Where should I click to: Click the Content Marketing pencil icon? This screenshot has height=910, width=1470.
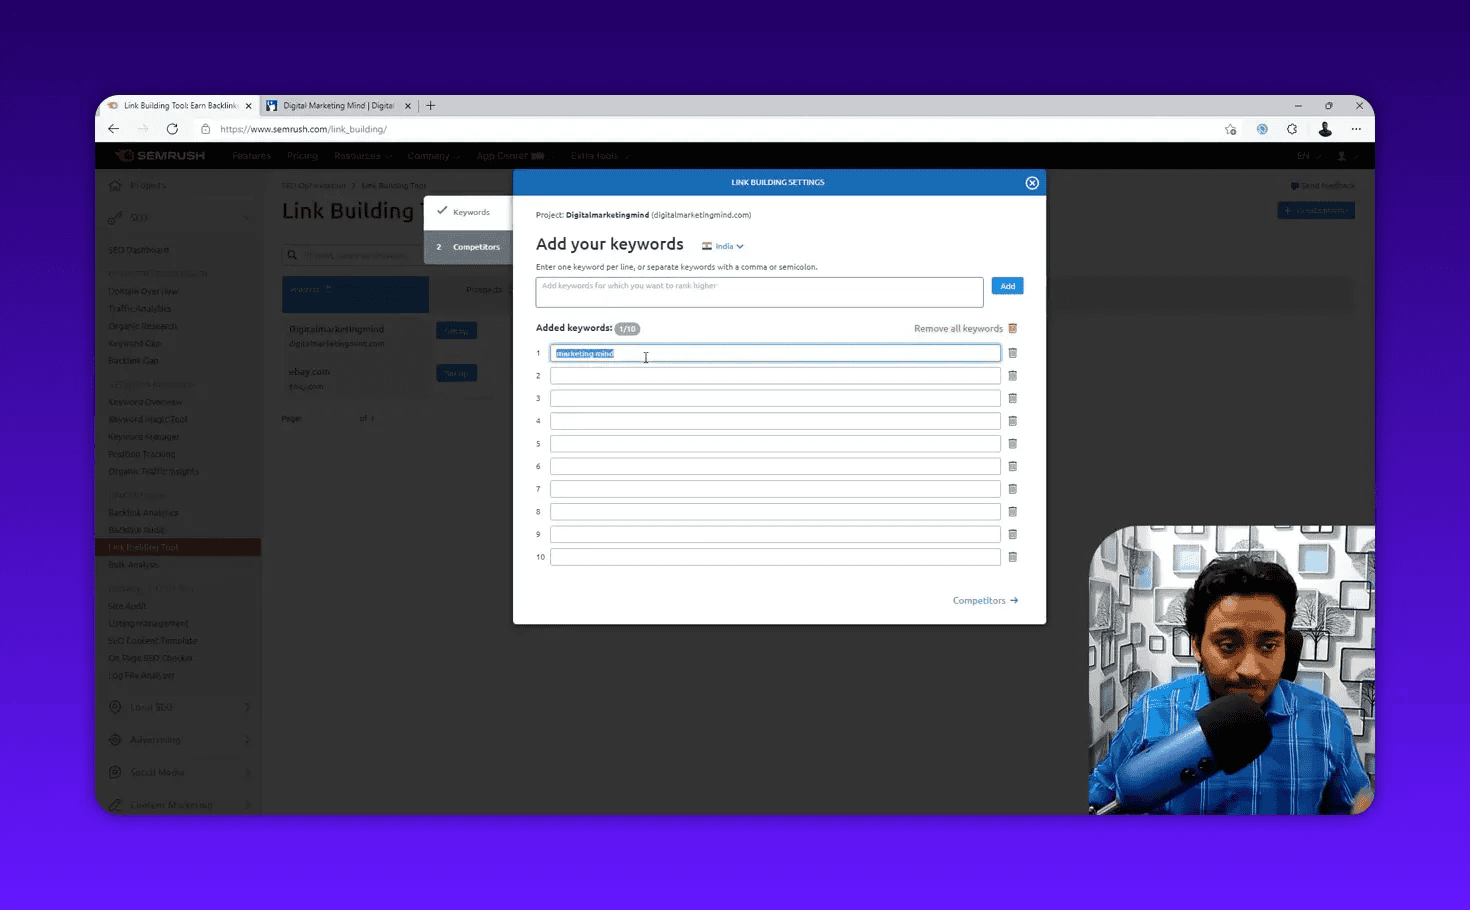114,804
